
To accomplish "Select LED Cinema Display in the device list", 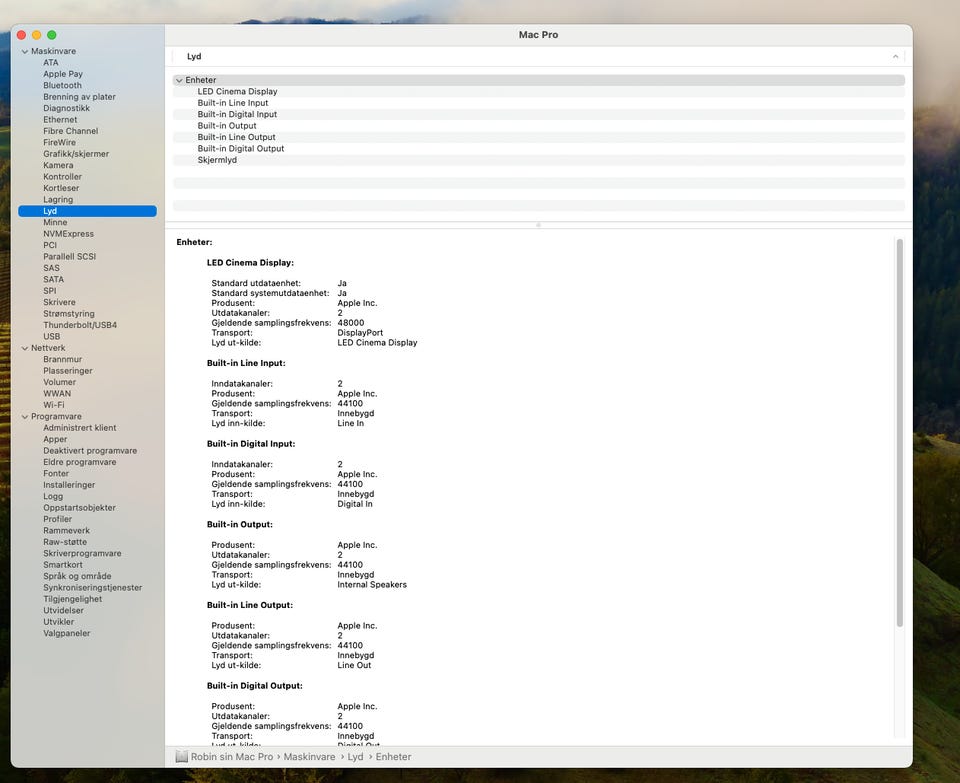I will pos(237,92).
